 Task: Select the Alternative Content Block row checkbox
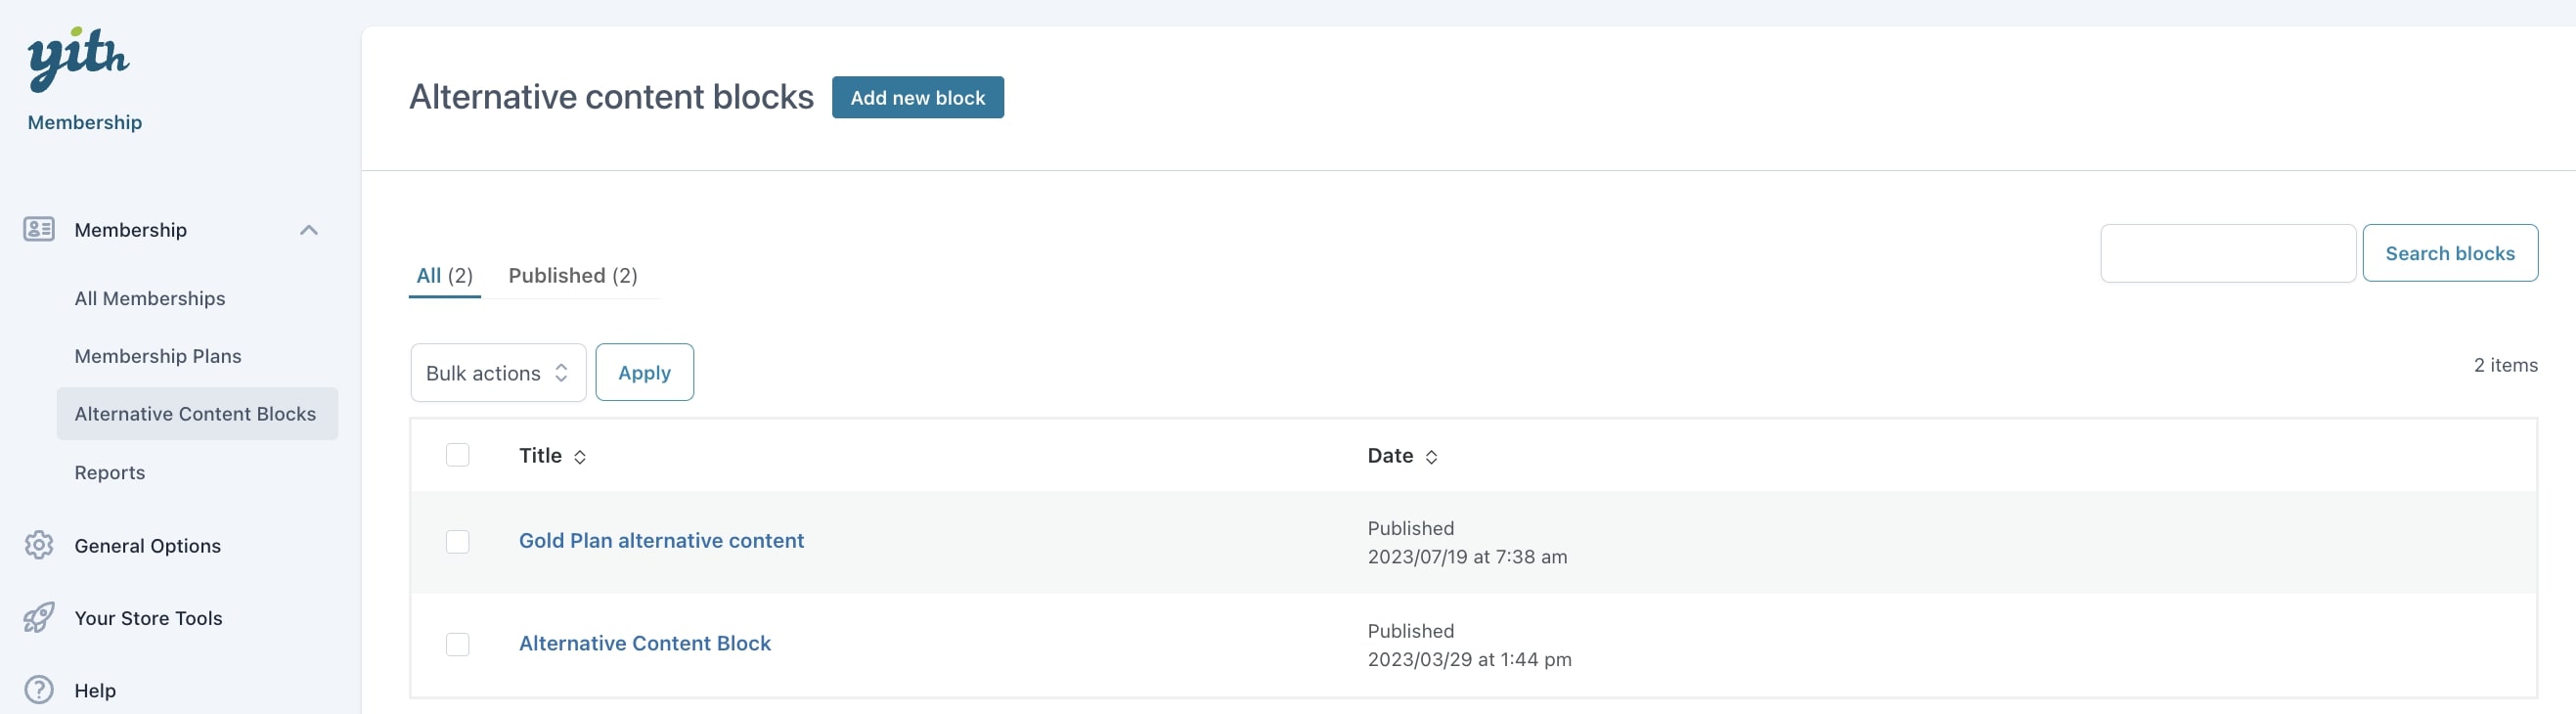(457, 644)
